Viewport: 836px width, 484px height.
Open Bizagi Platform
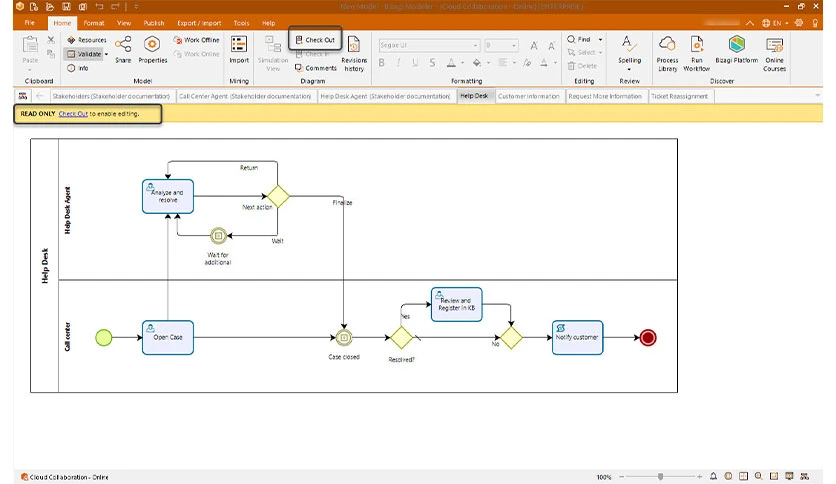click(x=736, y=49)
